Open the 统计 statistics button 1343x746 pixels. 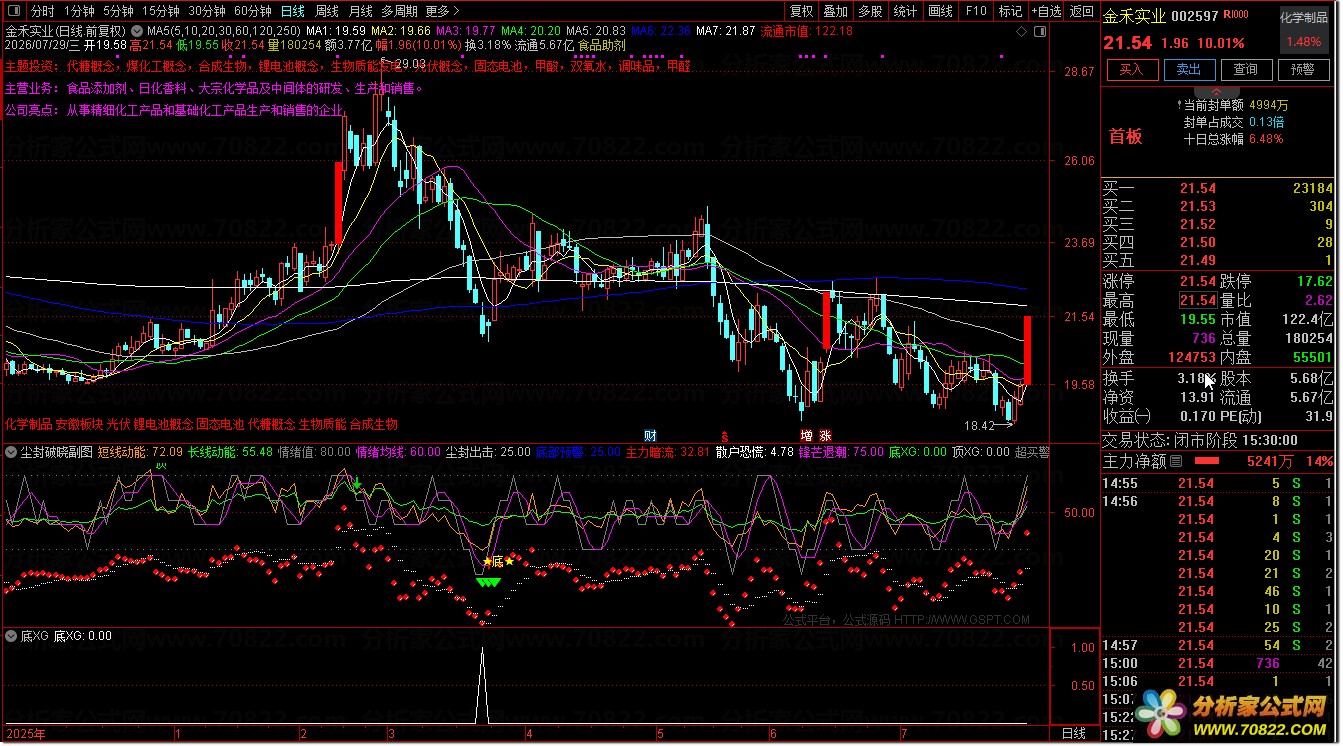(x=905, y=11)
